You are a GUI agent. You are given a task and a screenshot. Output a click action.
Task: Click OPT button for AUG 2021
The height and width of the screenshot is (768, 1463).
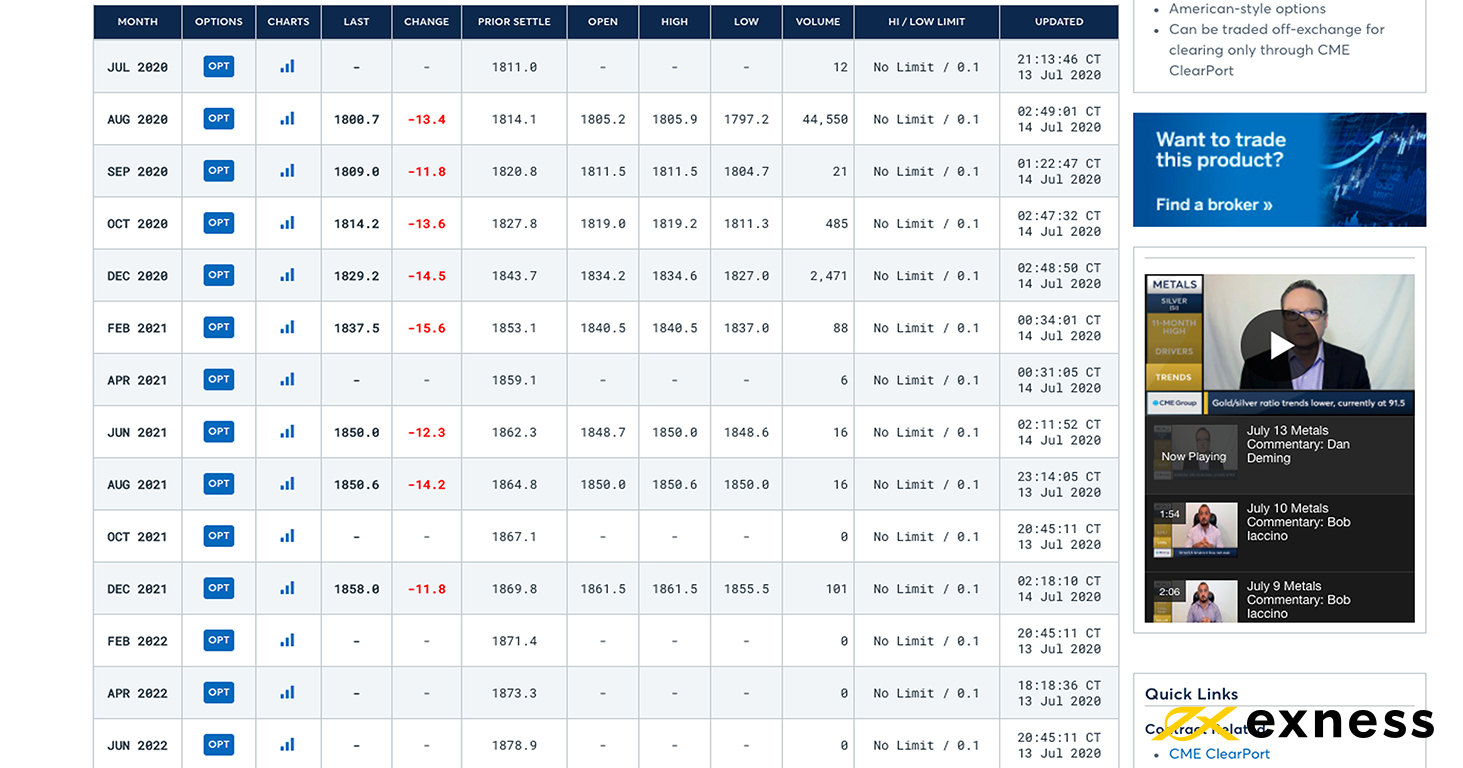coord(219,483)
